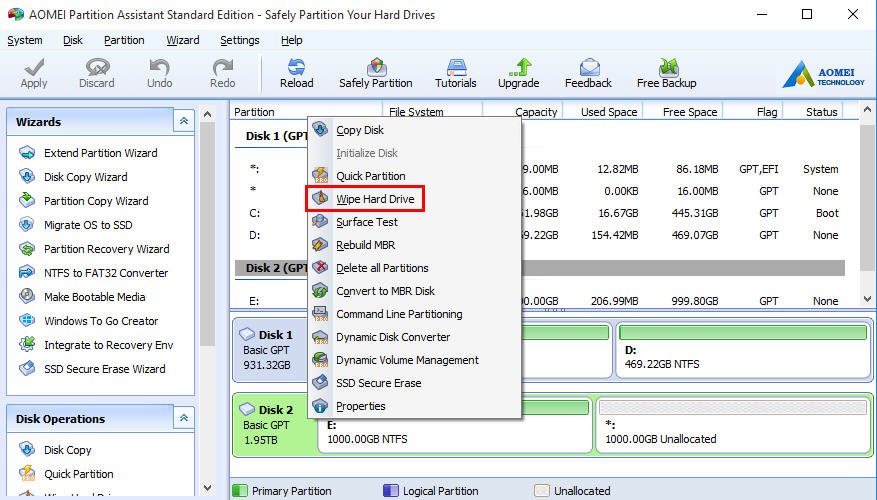Collapse the Disk Operations panel

coord(183,418)
